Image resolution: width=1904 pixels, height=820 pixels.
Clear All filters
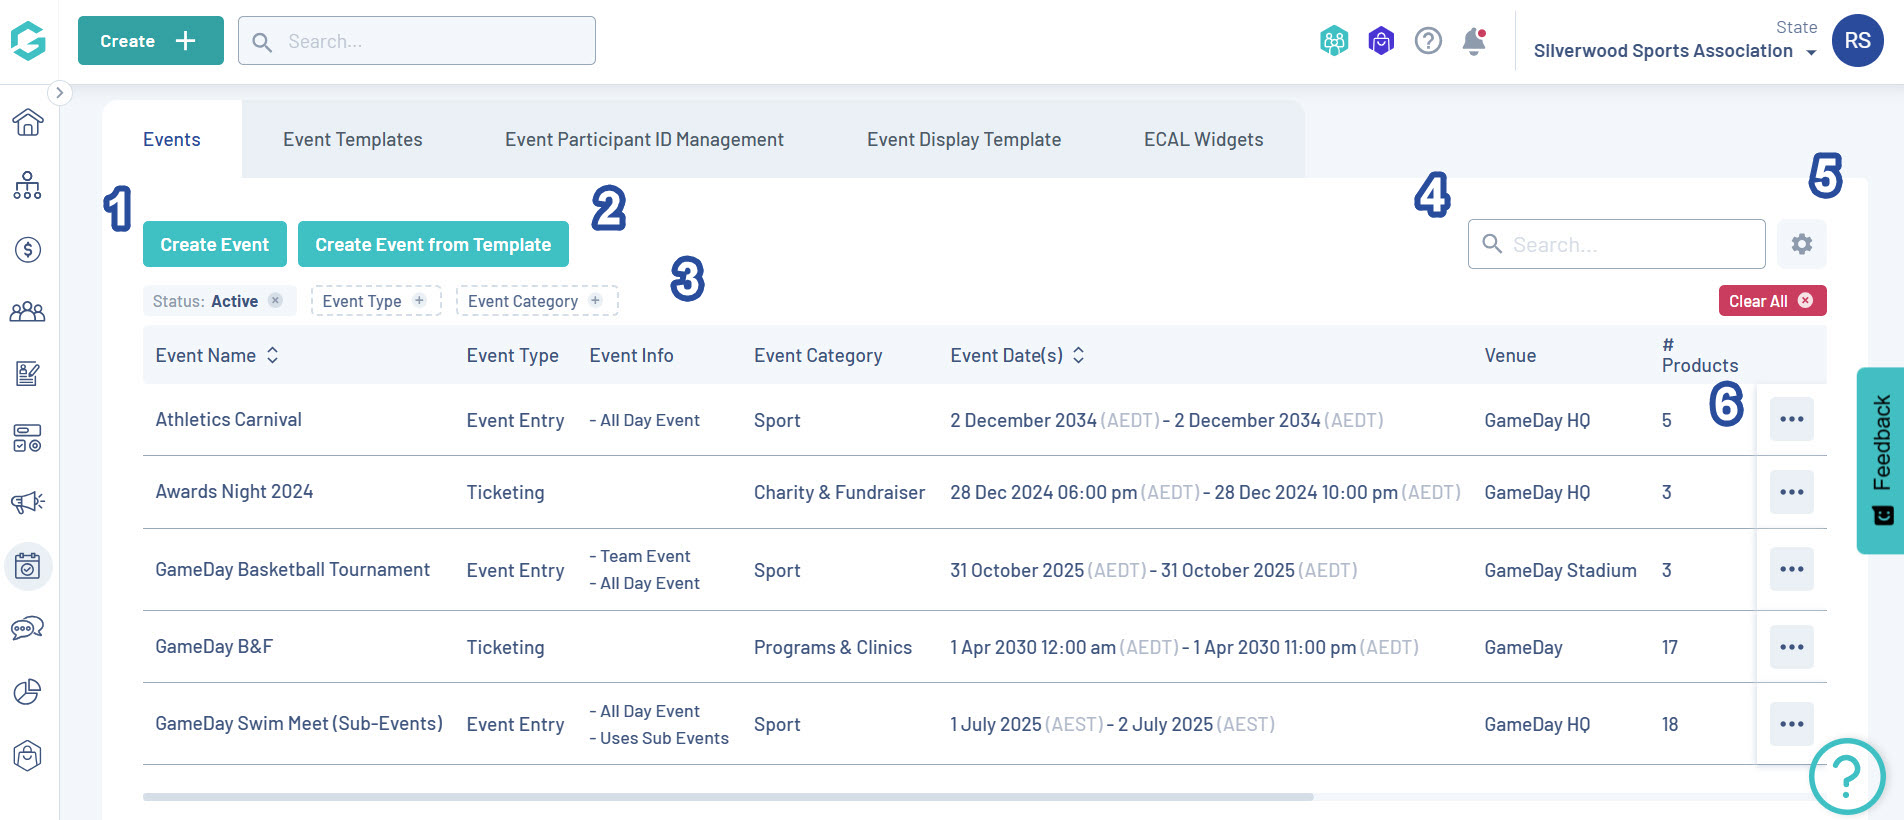pyautogui.click(x=1772, y=301)
